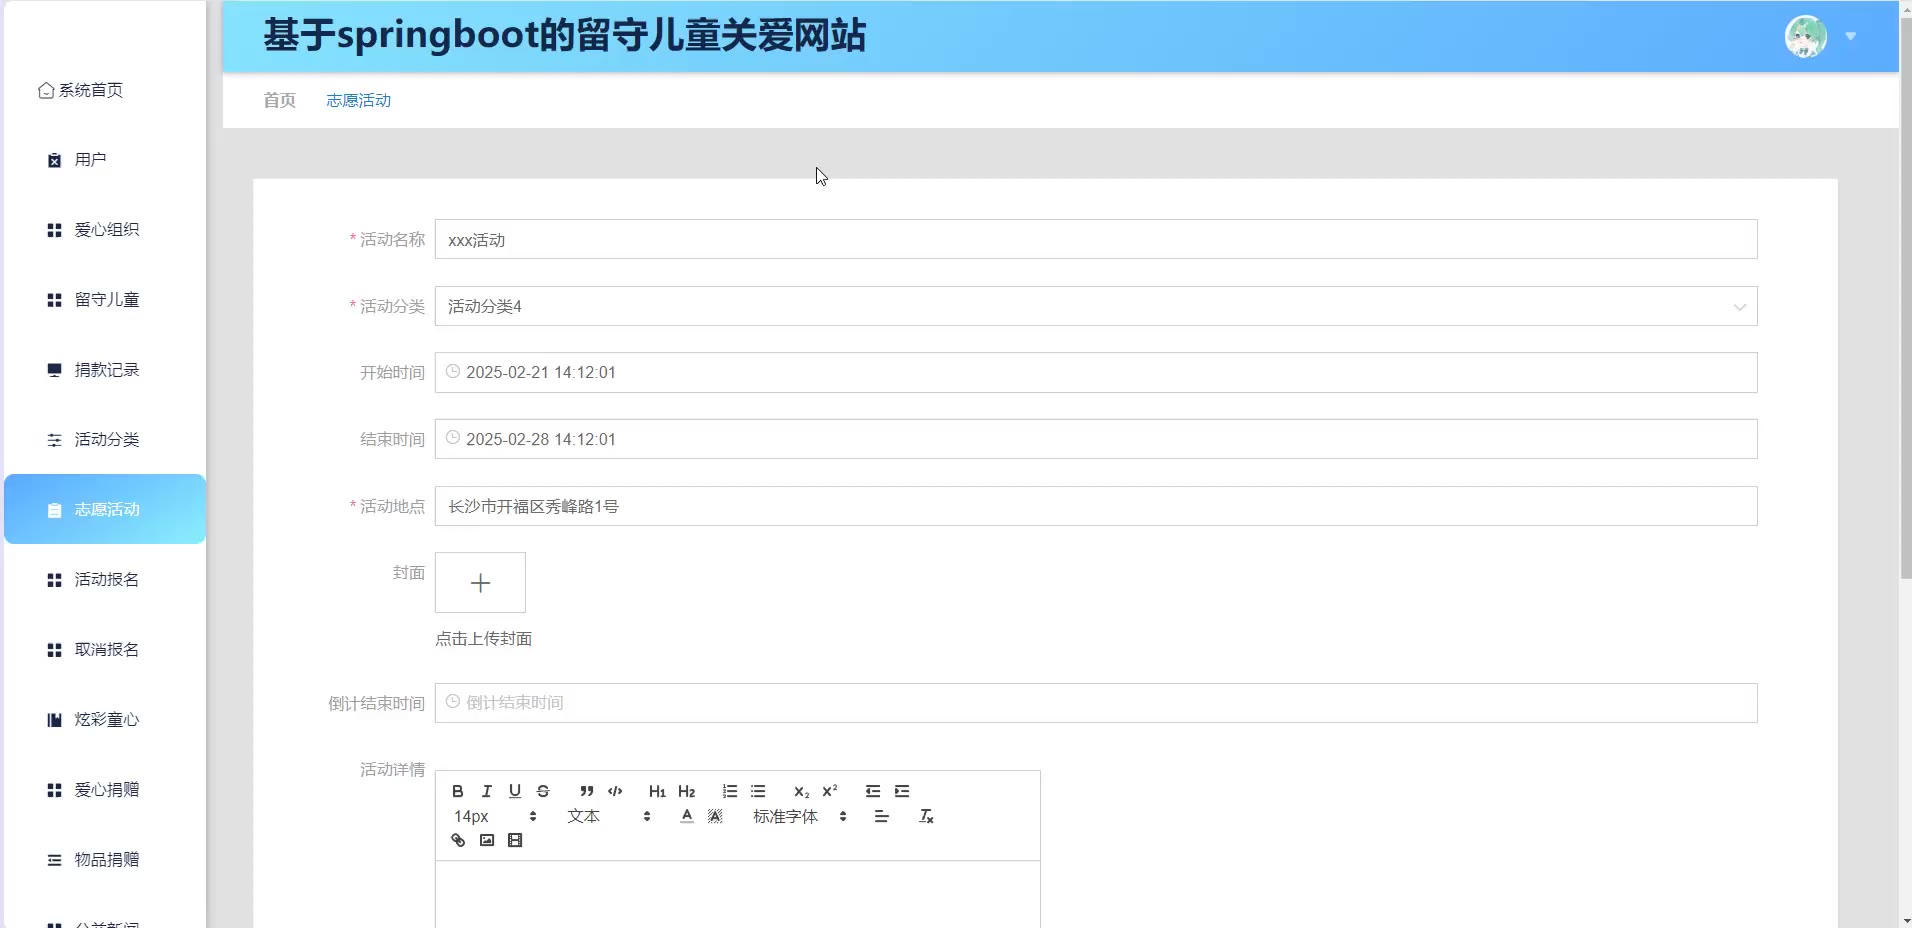Apply Heading 2 style
The image size is (1912, 928).
(x=686, y=791)
